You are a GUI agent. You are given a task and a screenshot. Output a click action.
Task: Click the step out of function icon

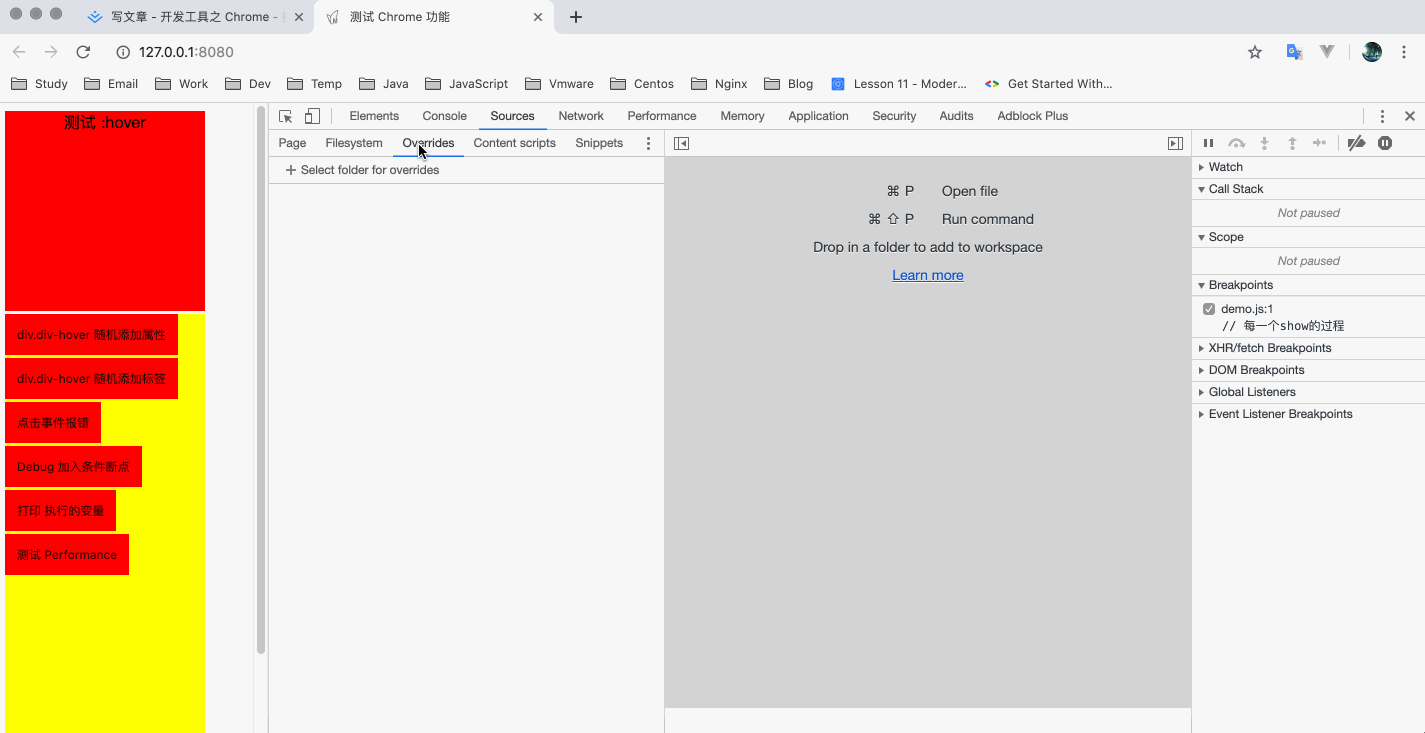[x=1292, y=143]
